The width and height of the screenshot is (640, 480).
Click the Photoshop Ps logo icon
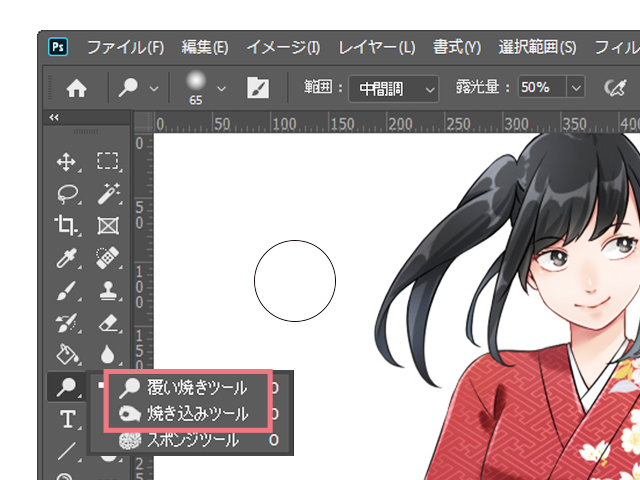coord(58,47)
